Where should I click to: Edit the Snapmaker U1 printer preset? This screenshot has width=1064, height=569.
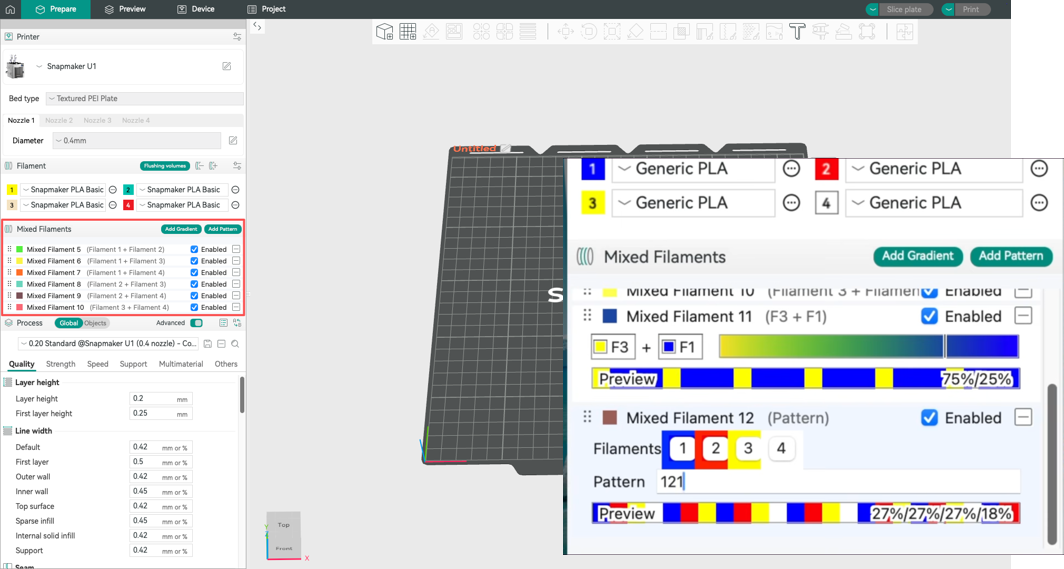point(227,66)
